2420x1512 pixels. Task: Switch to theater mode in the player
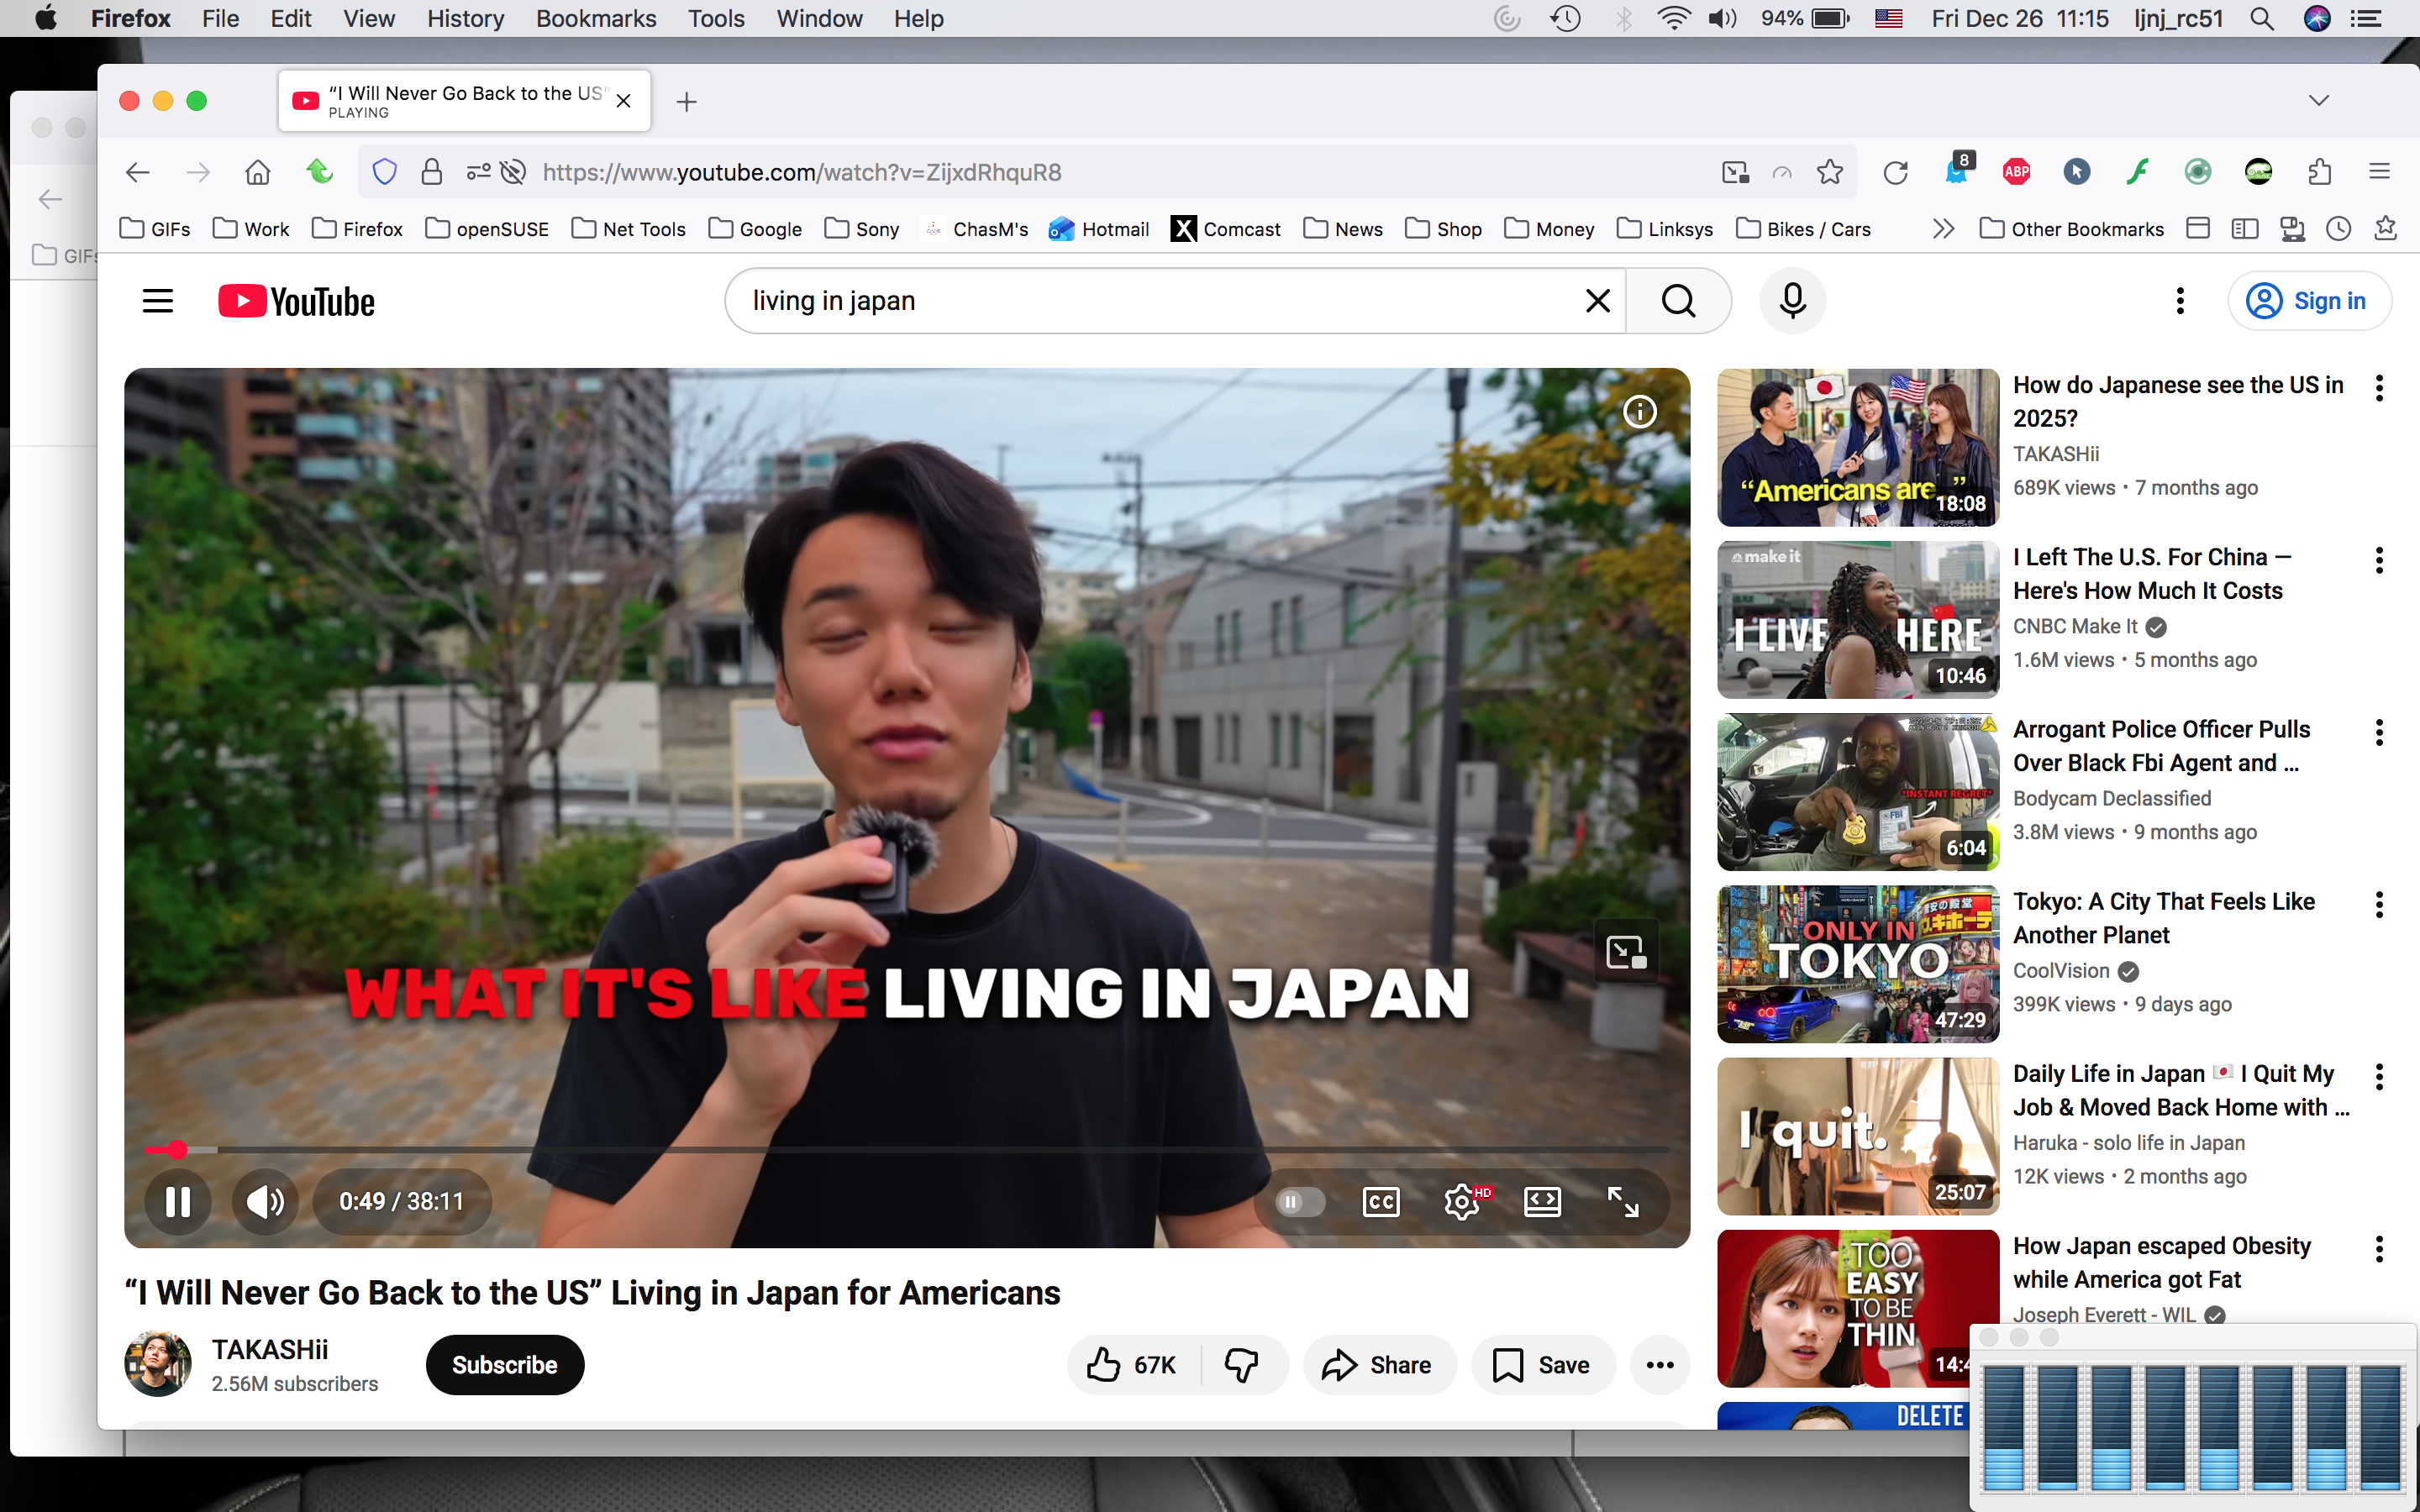pos(1542,1201)
